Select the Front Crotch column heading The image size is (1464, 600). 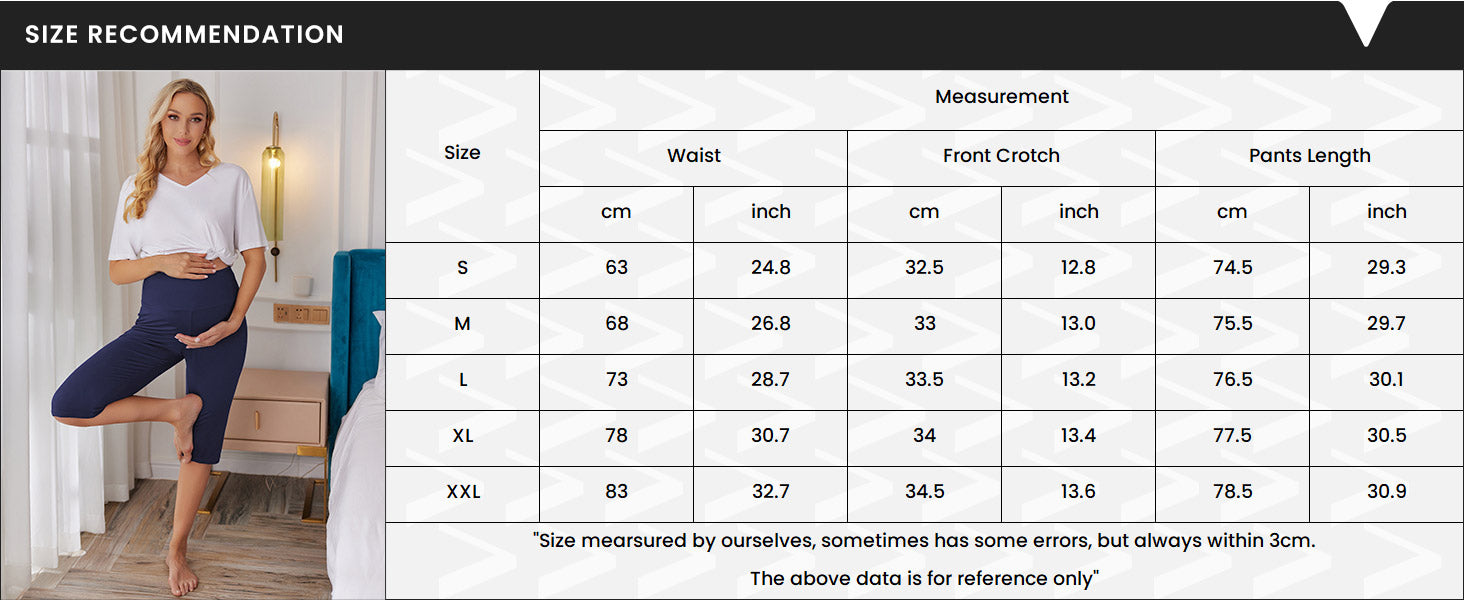pyautogui.click(x=1001, y=156)
